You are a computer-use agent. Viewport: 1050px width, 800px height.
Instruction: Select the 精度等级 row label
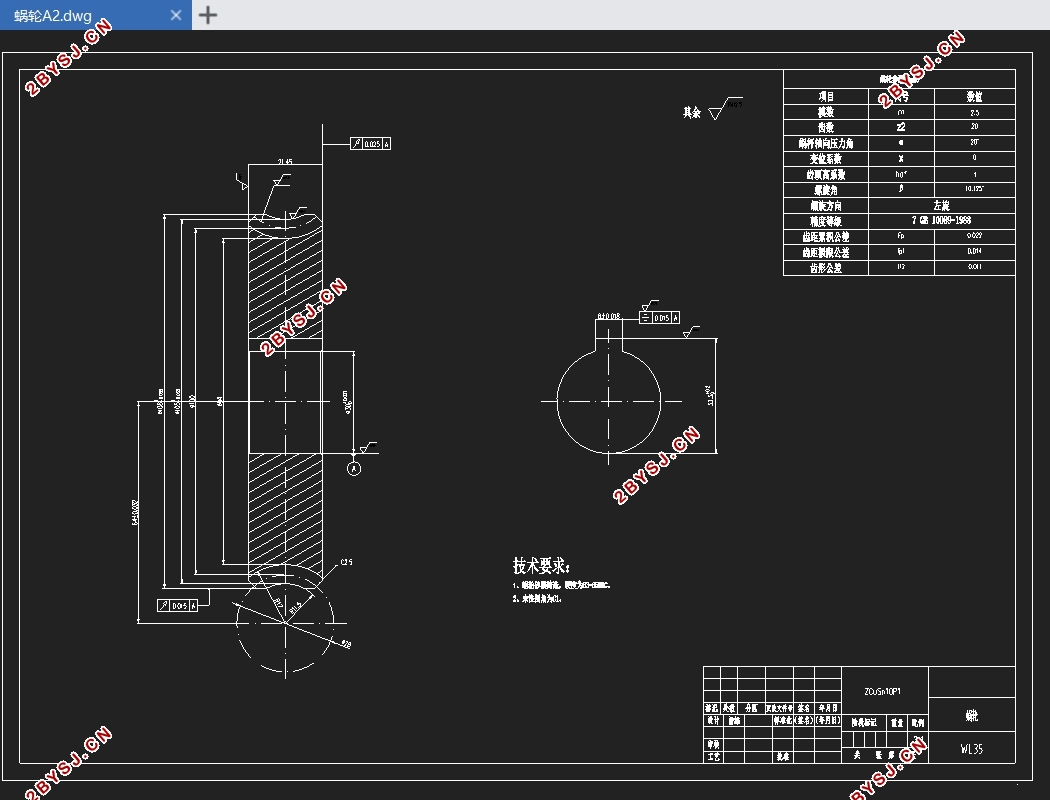pyautogui.click(x=826, y=221)
